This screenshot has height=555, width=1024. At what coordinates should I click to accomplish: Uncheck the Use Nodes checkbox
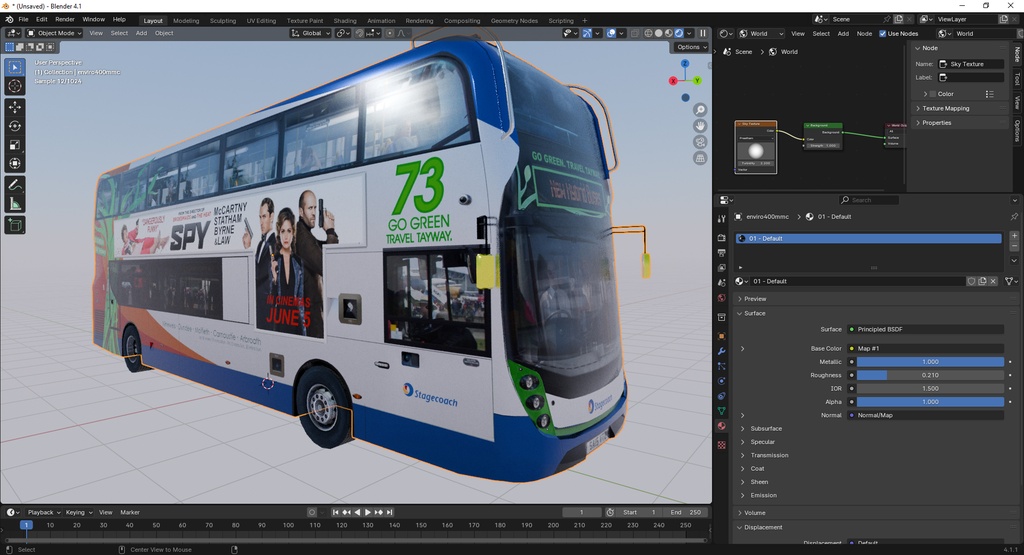click(883, 33)
